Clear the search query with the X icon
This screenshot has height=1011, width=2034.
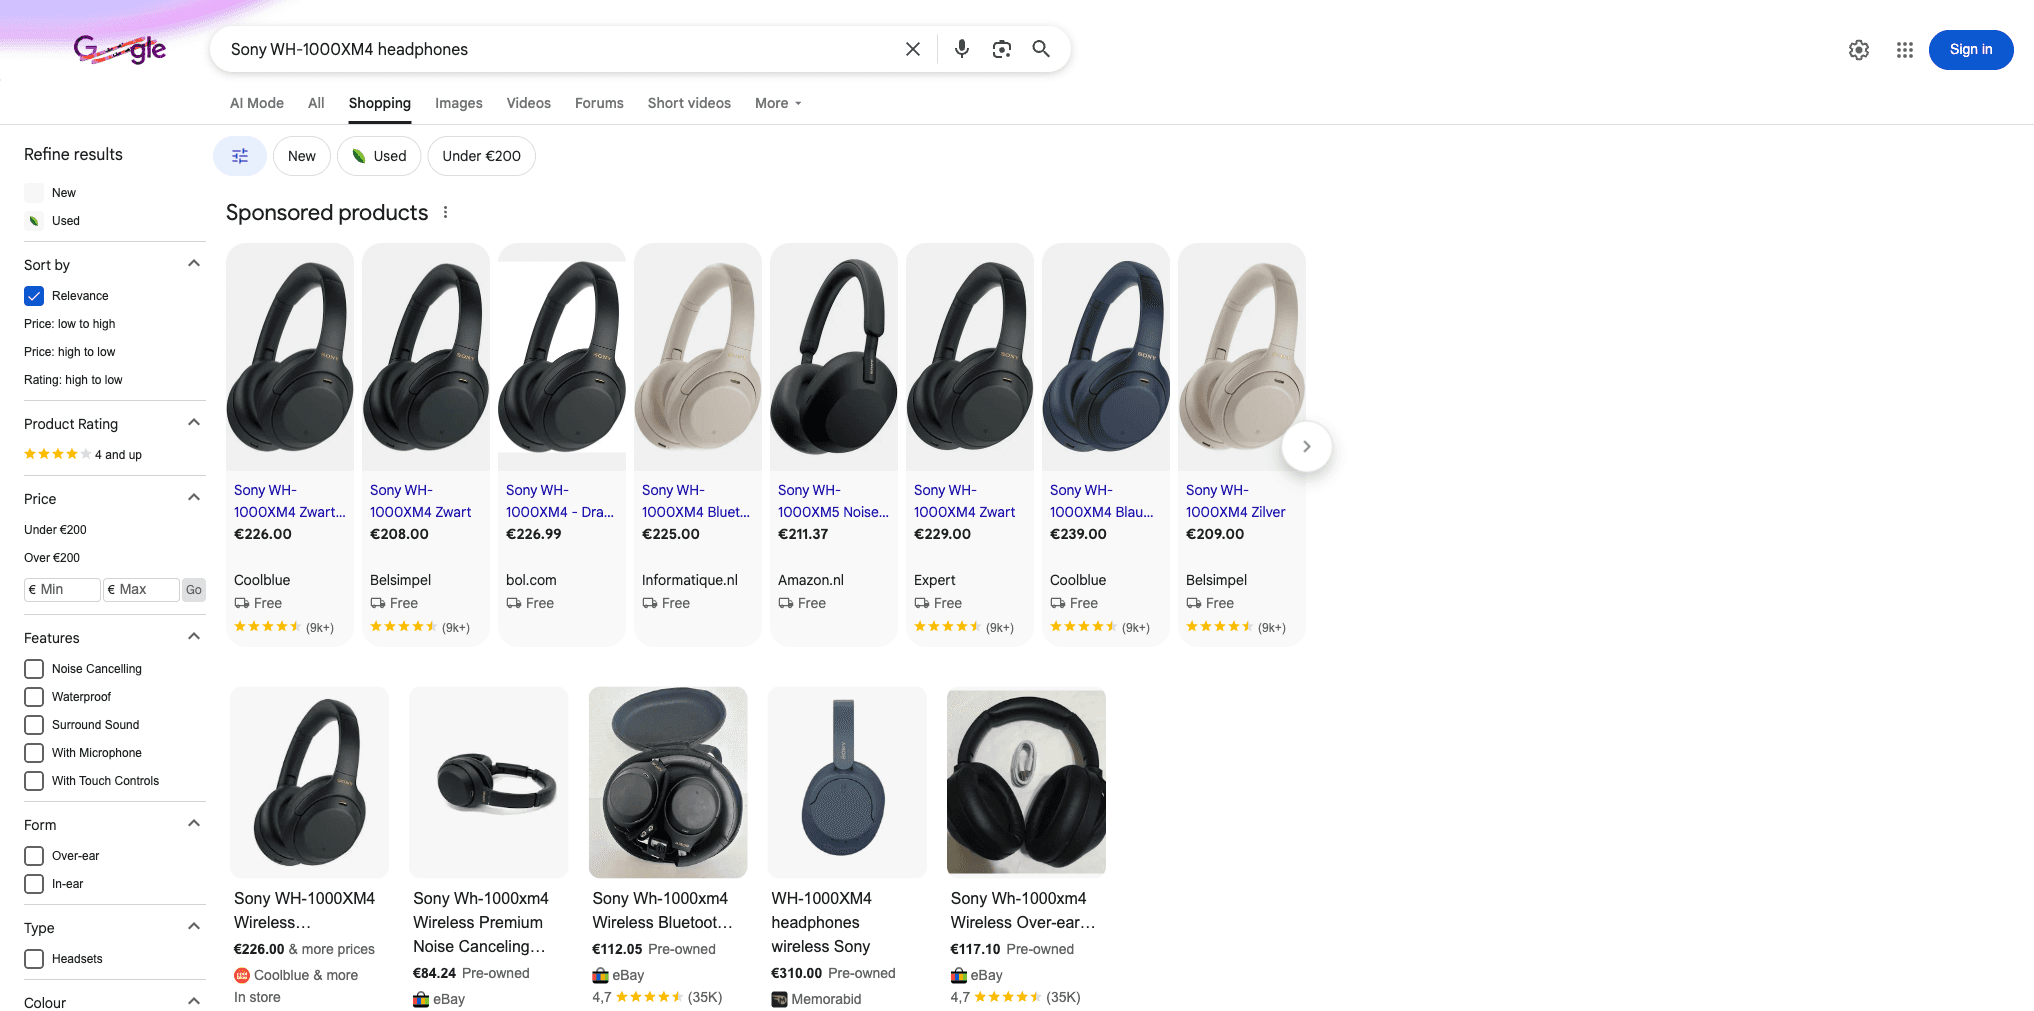click(912, 48)
